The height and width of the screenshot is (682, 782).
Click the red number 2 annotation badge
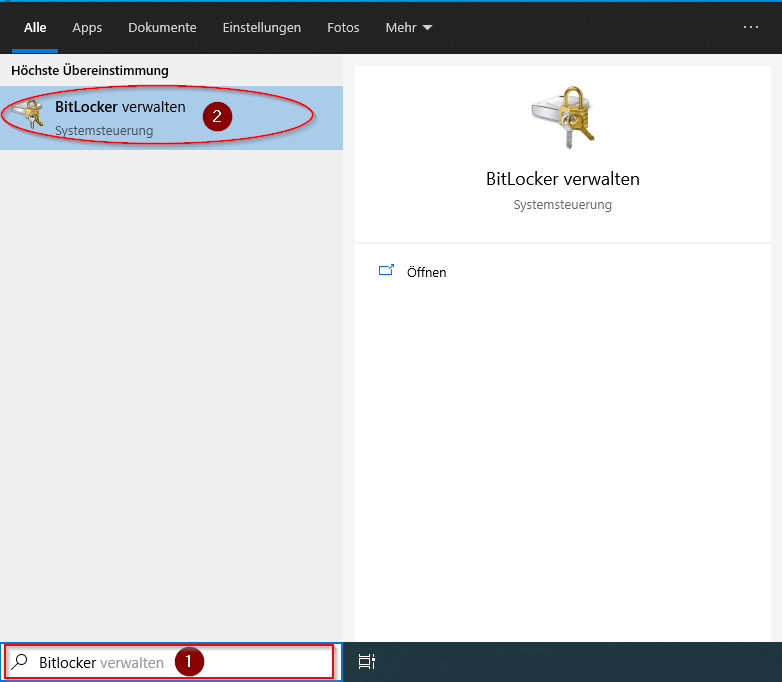pyautogui.click(x=217, y=116)
